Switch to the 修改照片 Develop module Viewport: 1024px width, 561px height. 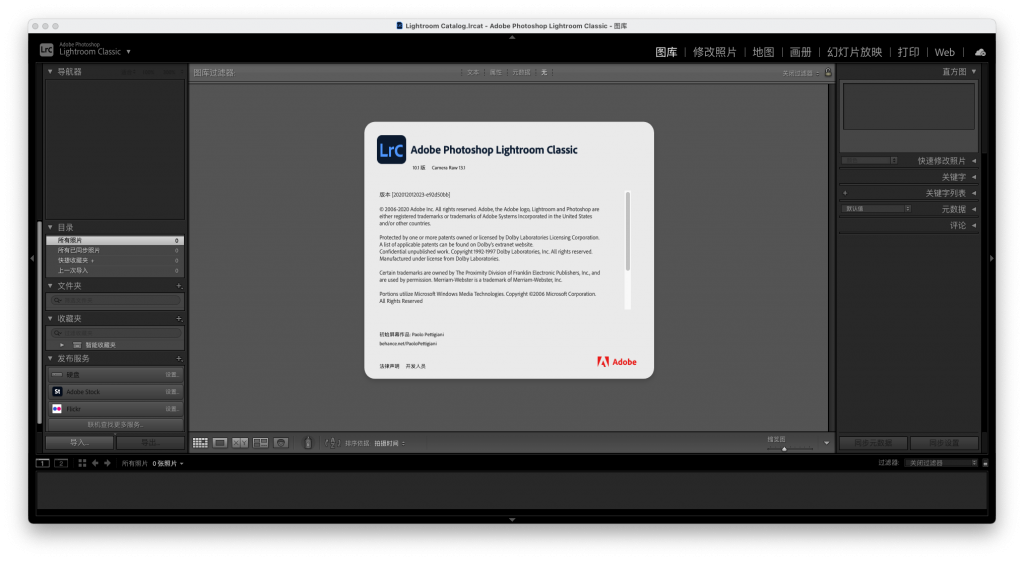(x=714, y=52)
